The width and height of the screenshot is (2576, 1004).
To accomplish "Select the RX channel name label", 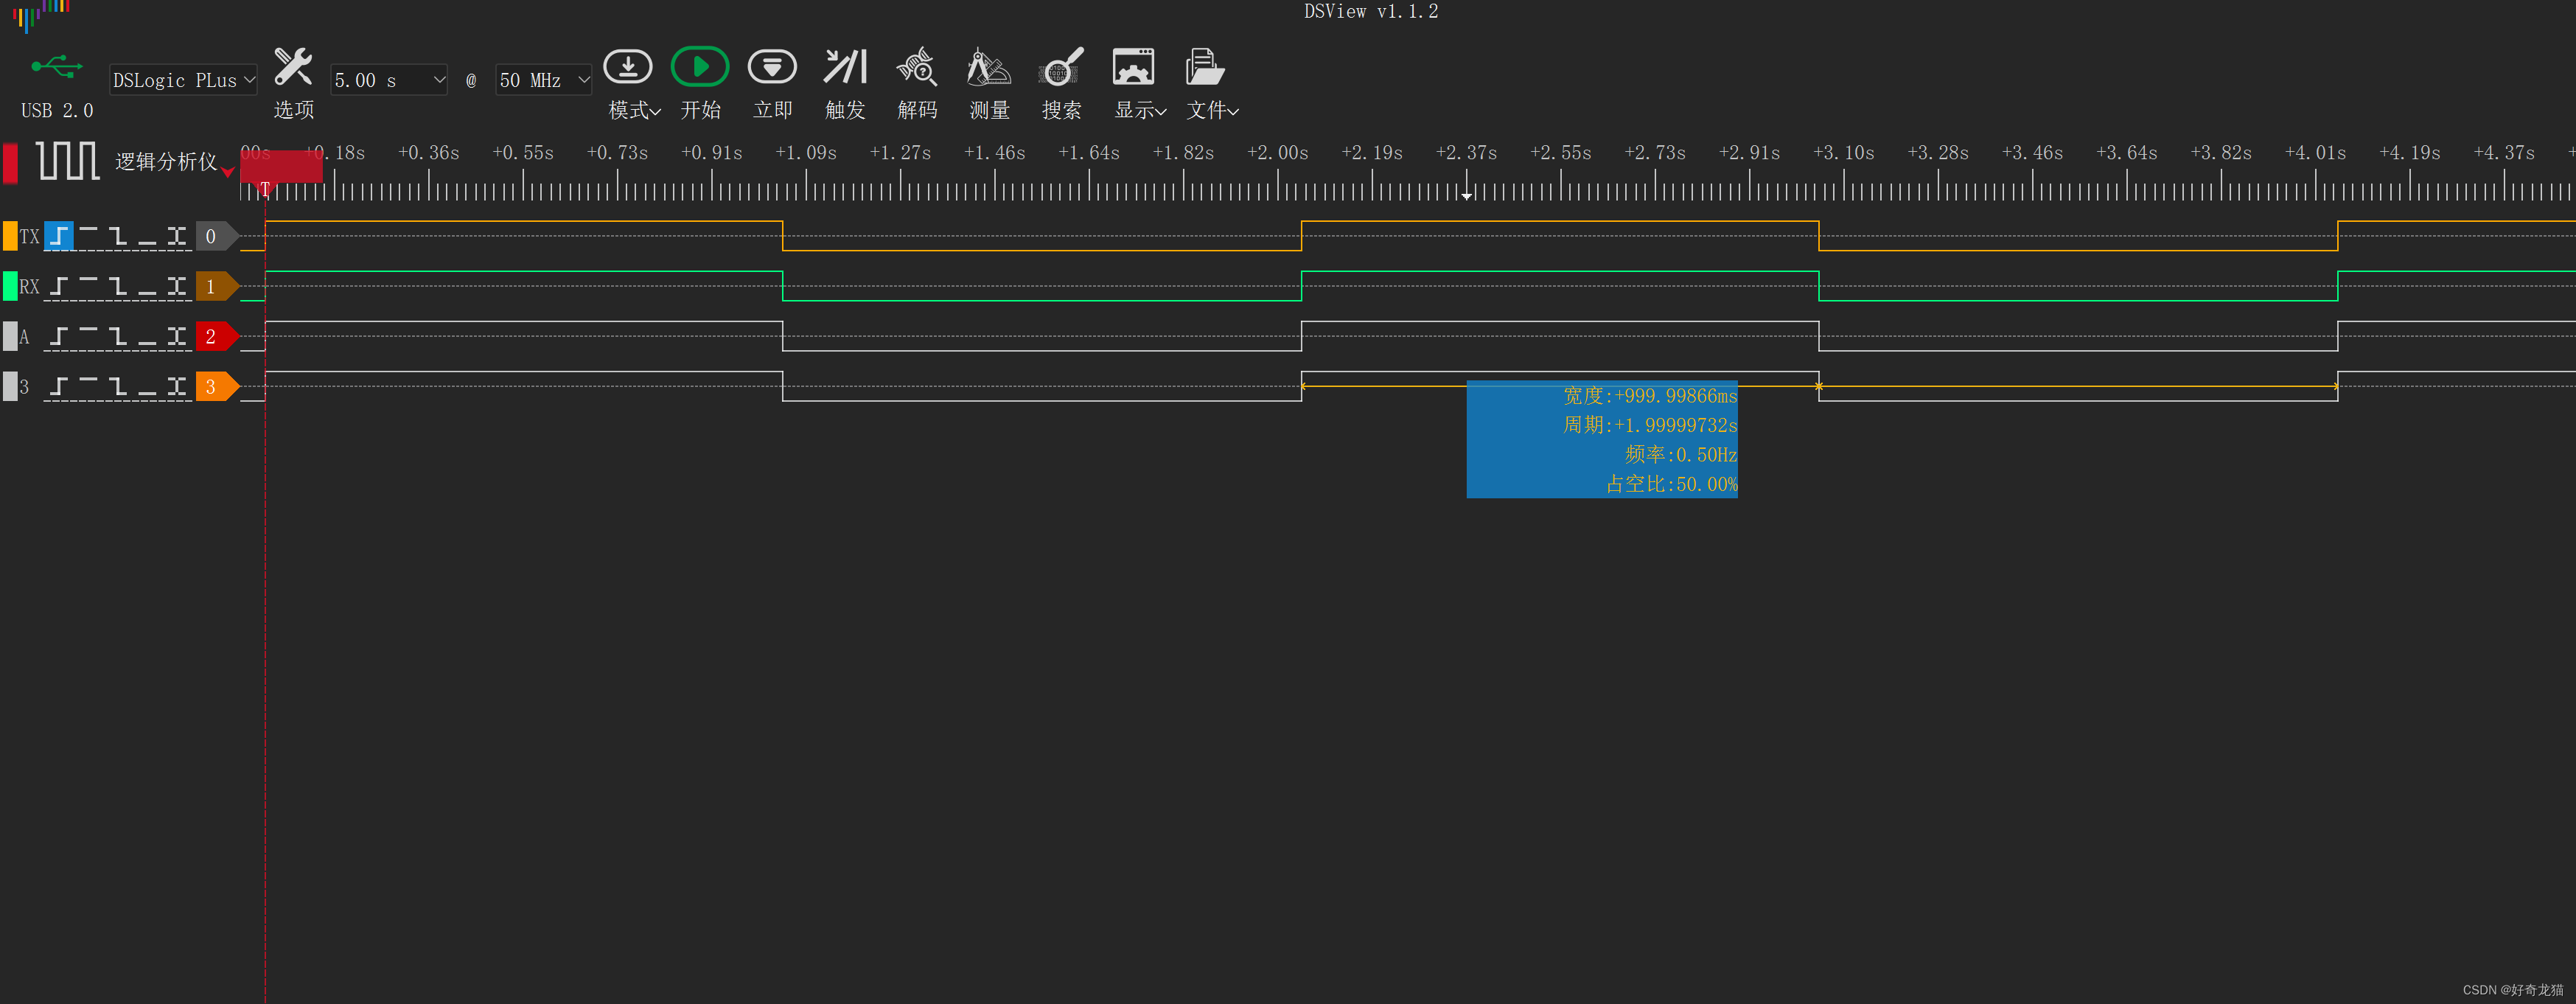I will click(30, 287).
